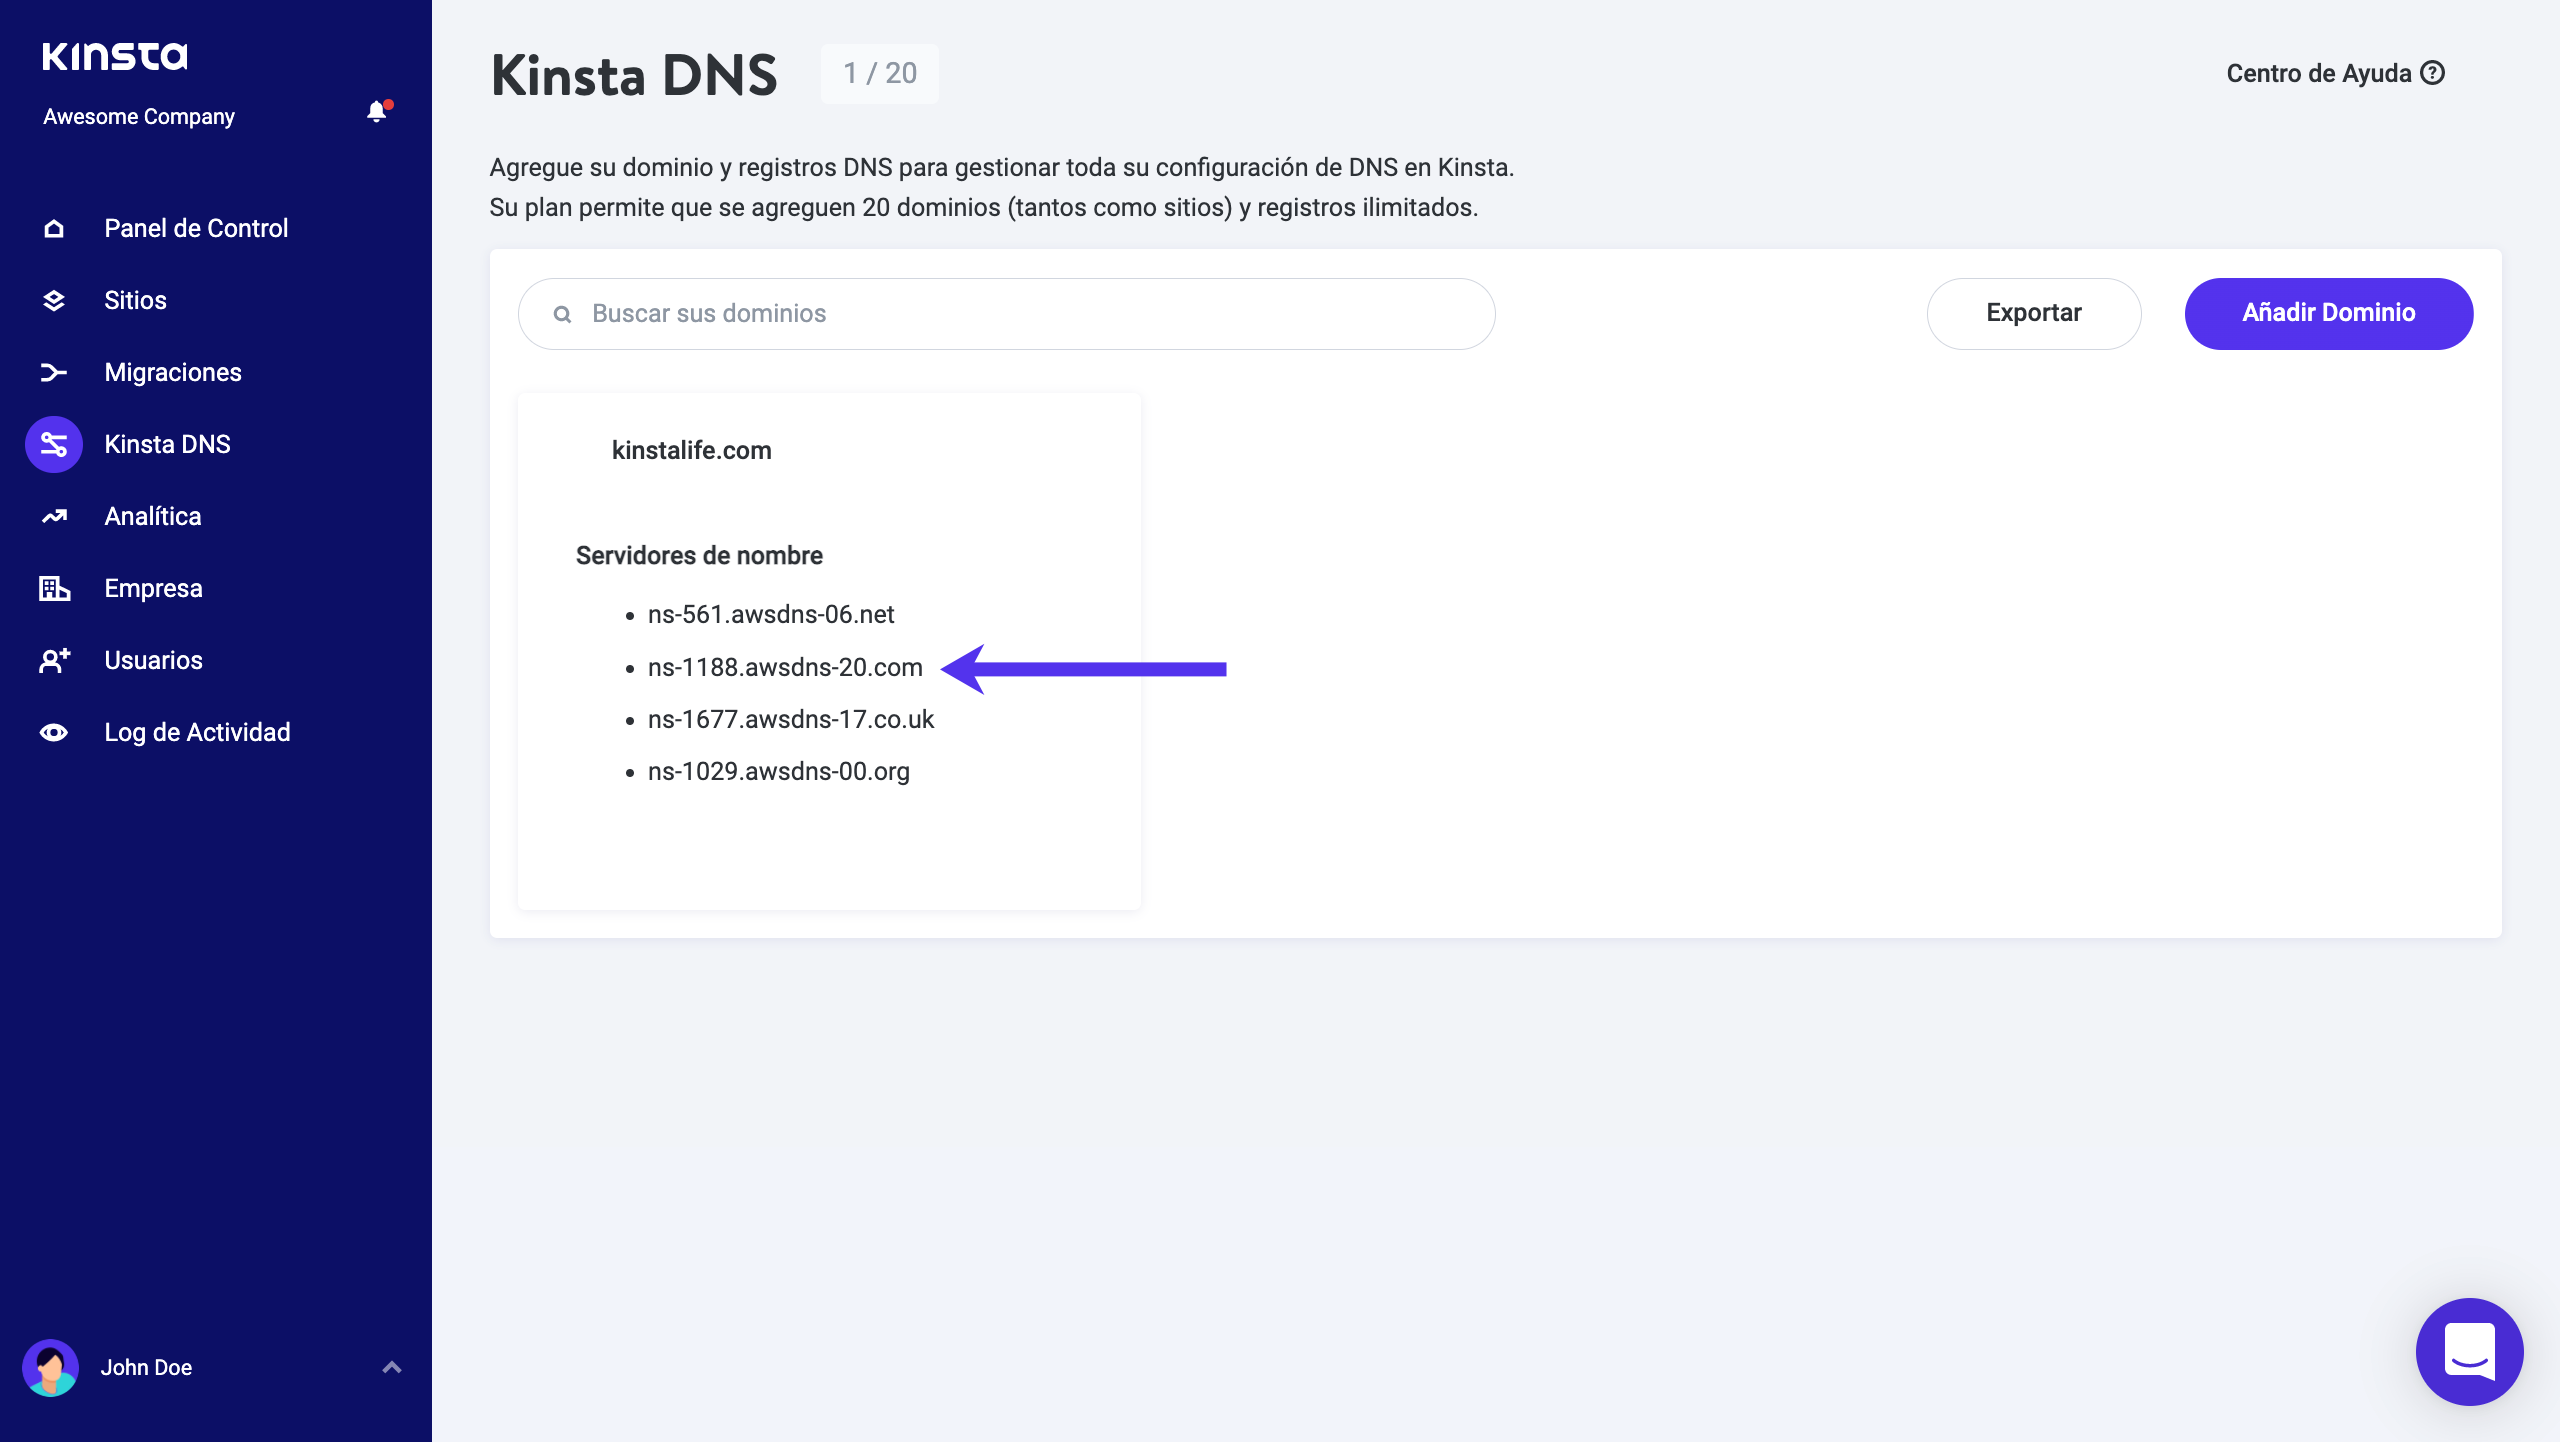
Task: Open the Empresa menu item
Action: point(153,589)
